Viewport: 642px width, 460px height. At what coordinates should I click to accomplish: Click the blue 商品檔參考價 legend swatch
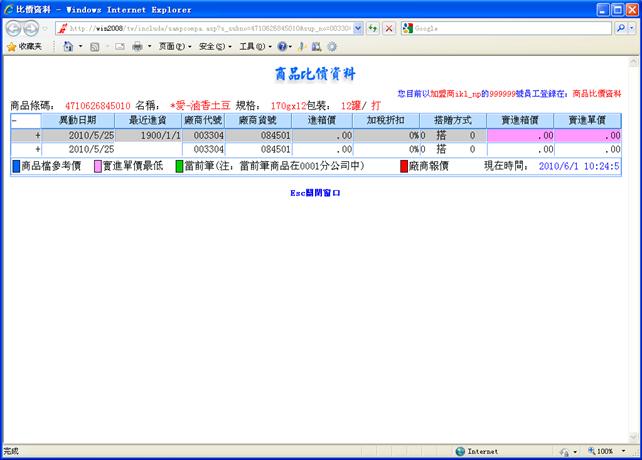[x=15, y=166]
